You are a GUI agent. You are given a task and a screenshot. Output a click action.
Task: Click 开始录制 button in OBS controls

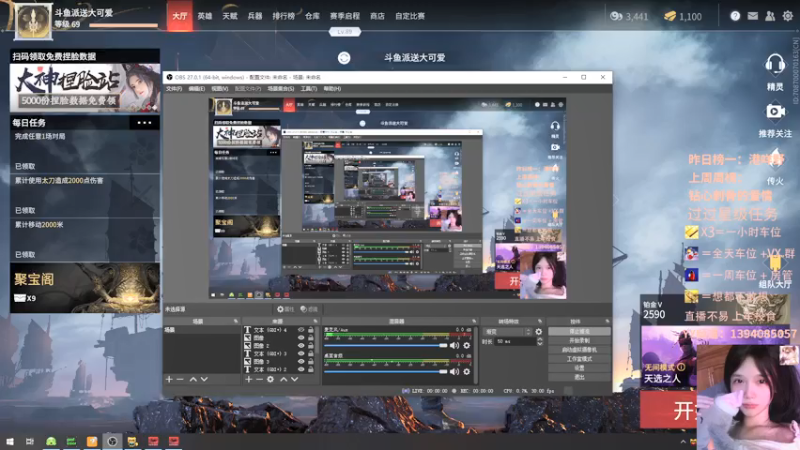(579, 340)
